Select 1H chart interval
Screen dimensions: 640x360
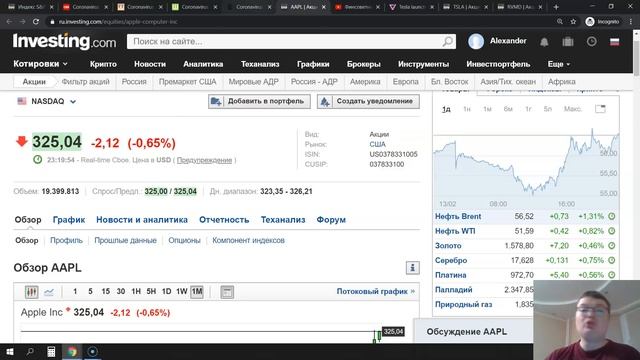click(x=136, y=291)
